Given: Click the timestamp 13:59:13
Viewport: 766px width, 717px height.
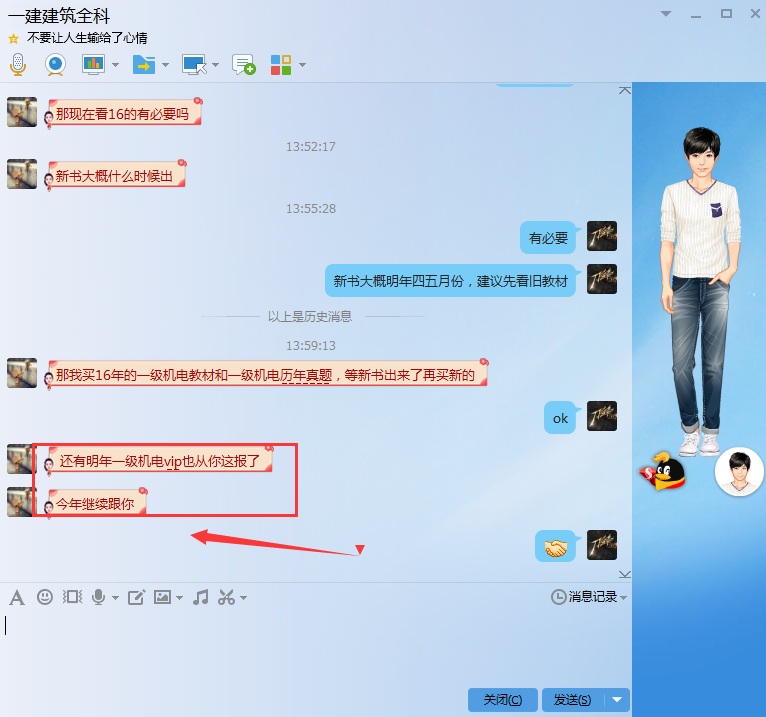Looking at the screenshot, I should pyautogui.click(x=311, y=346).
